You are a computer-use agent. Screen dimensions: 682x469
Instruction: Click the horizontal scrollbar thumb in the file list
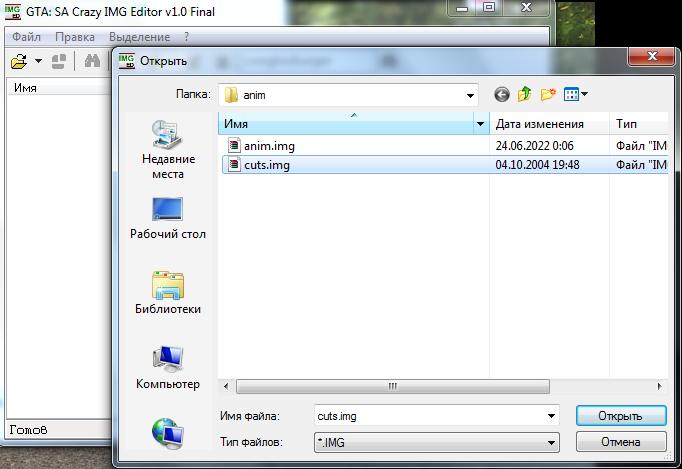(393, 386)
